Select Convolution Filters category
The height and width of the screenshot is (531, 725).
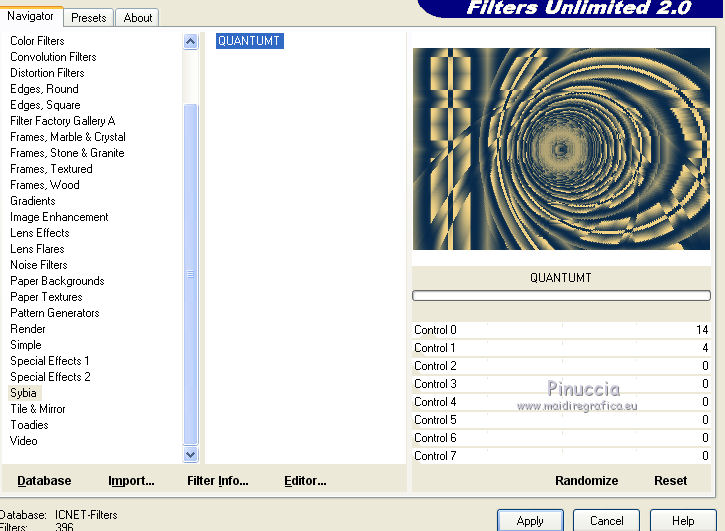[x=53, y=57]
